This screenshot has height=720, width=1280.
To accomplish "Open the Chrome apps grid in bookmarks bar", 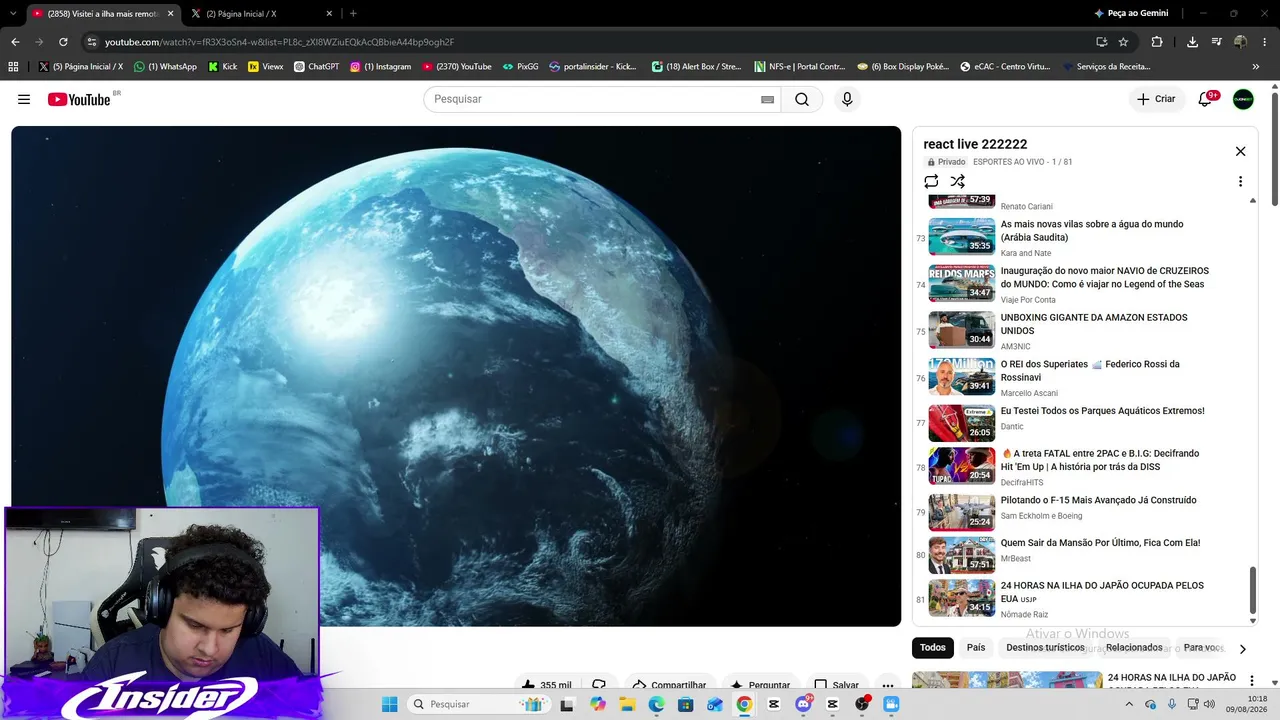I will tap(13, 67).
